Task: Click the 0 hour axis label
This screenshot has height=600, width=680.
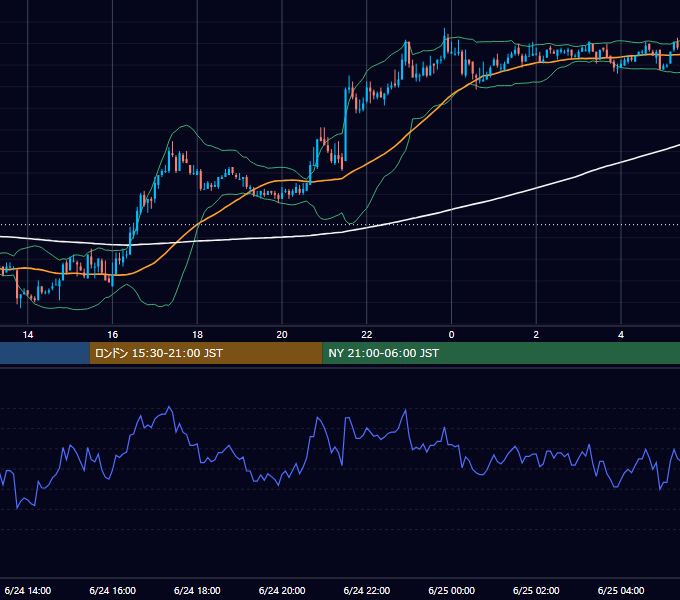Action: point(451,335)
